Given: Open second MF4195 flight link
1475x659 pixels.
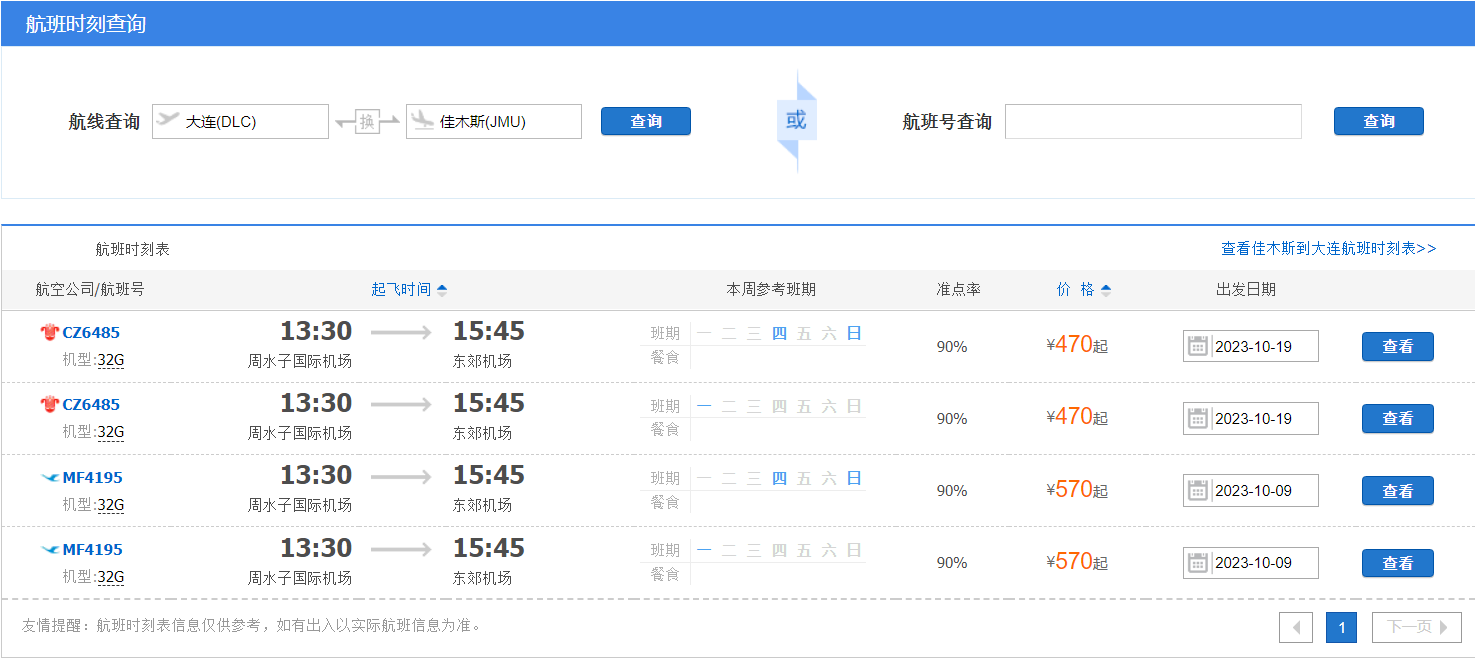Looking at the screenshot, I should (93, 549).
